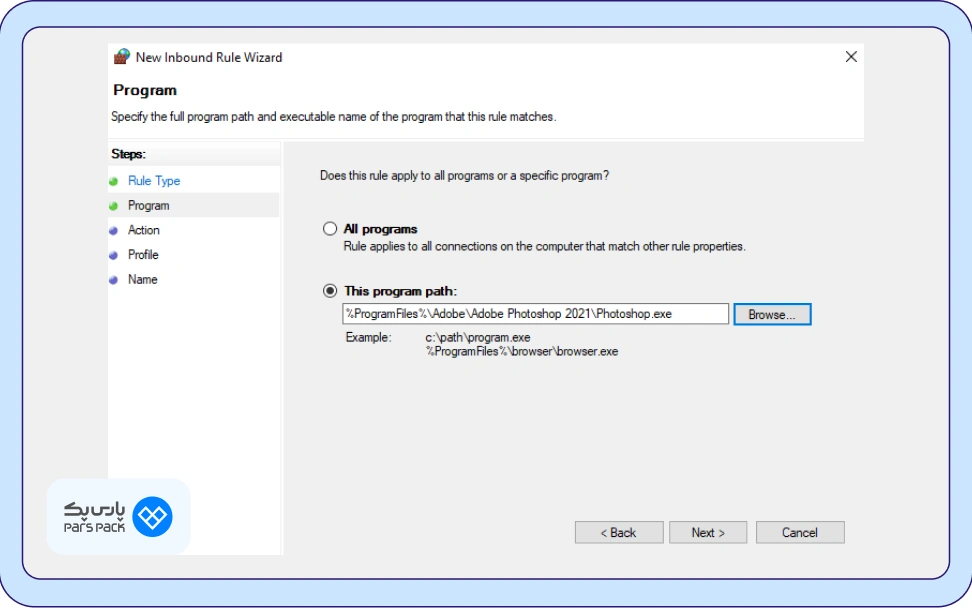Viewport: 972px width, 608px height.
Task: Click the purple bullet beside Name step
Action: tap(114, 280)
